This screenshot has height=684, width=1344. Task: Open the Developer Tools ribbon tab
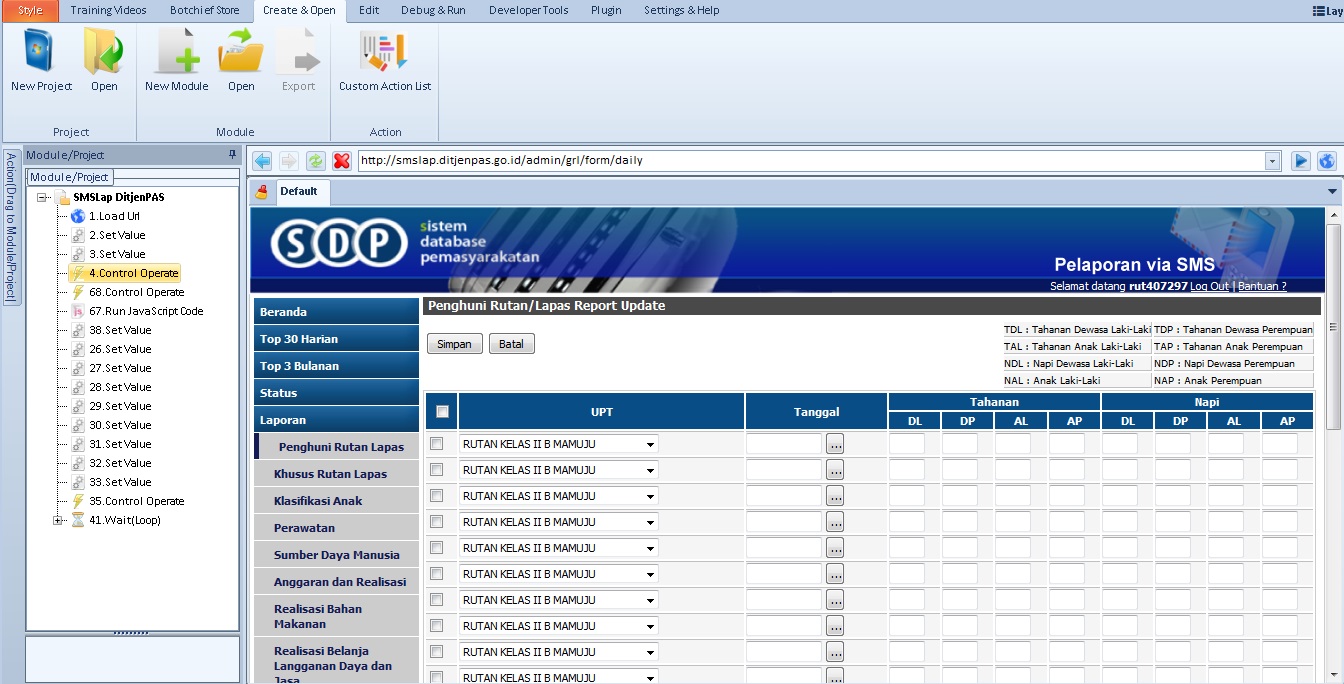528,10
